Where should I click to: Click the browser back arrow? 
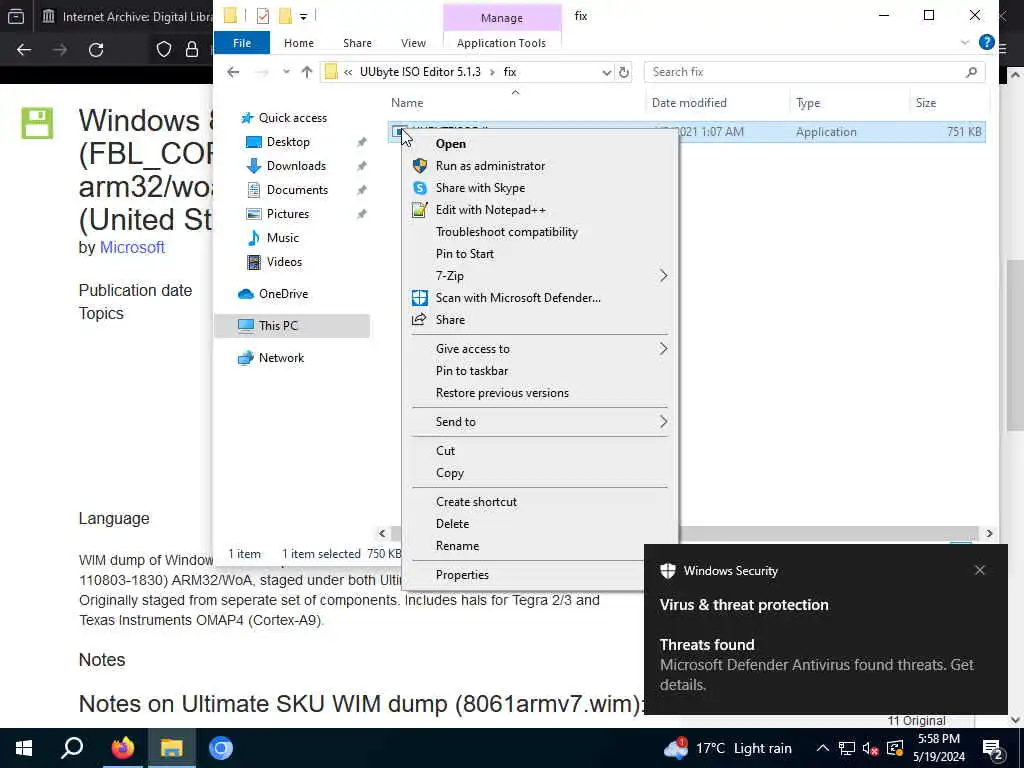tap(24, 50)
